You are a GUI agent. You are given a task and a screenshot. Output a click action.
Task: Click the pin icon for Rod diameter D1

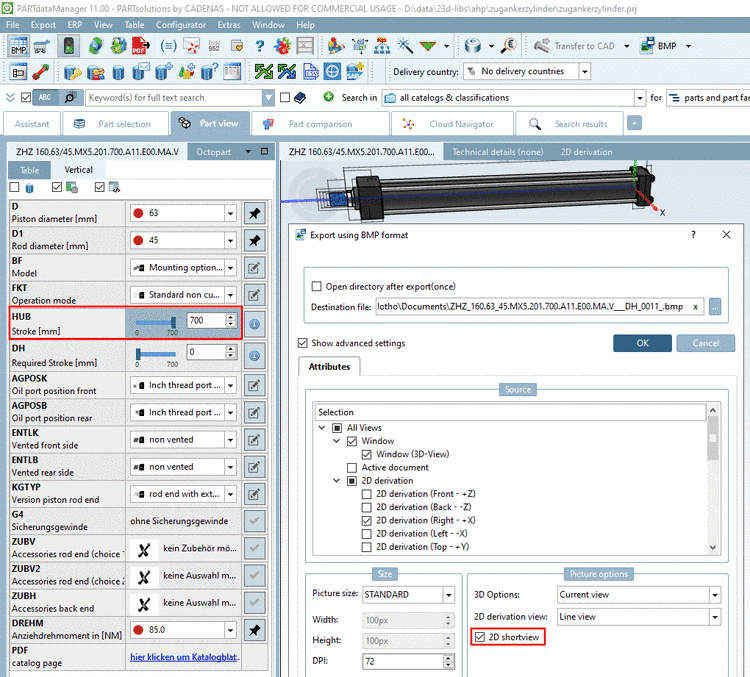254,241
